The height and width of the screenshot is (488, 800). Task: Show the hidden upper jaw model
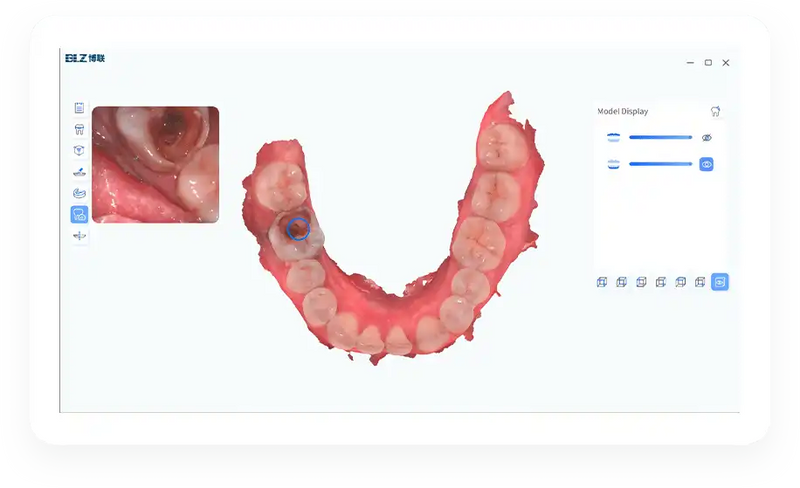[x=706, y=138]
